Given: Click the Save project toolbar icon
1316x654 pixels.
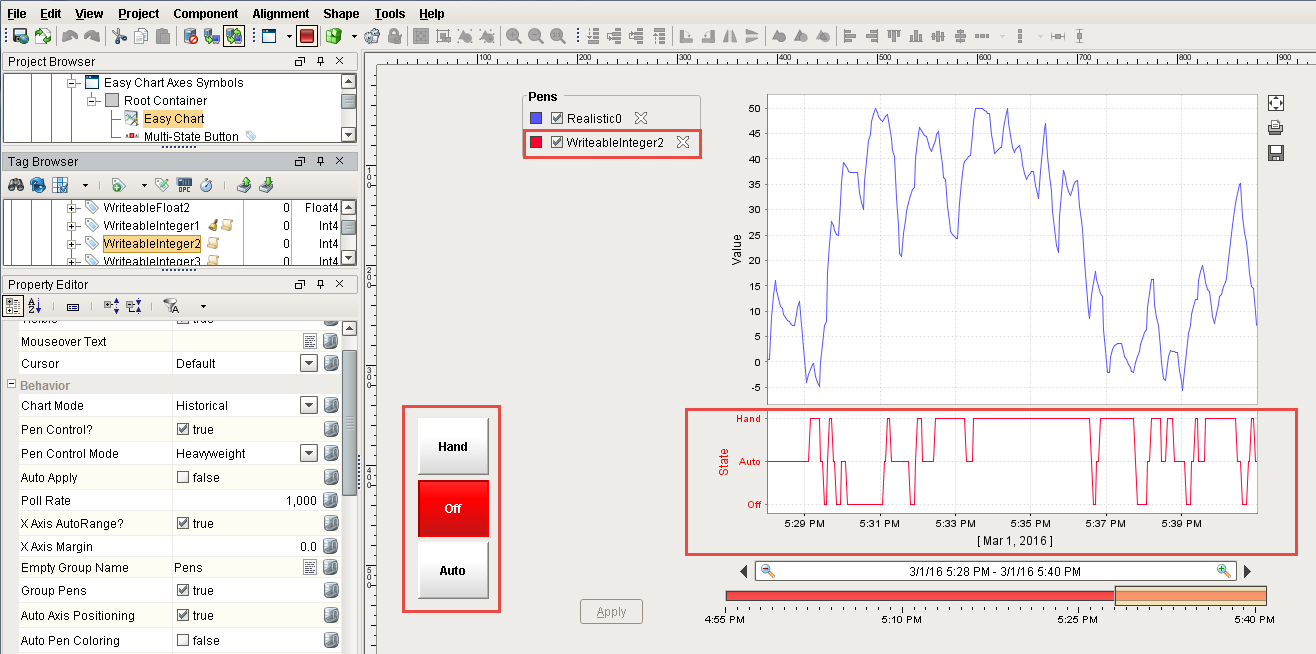Looking at the screenshot, I should (x=20, y=36).
